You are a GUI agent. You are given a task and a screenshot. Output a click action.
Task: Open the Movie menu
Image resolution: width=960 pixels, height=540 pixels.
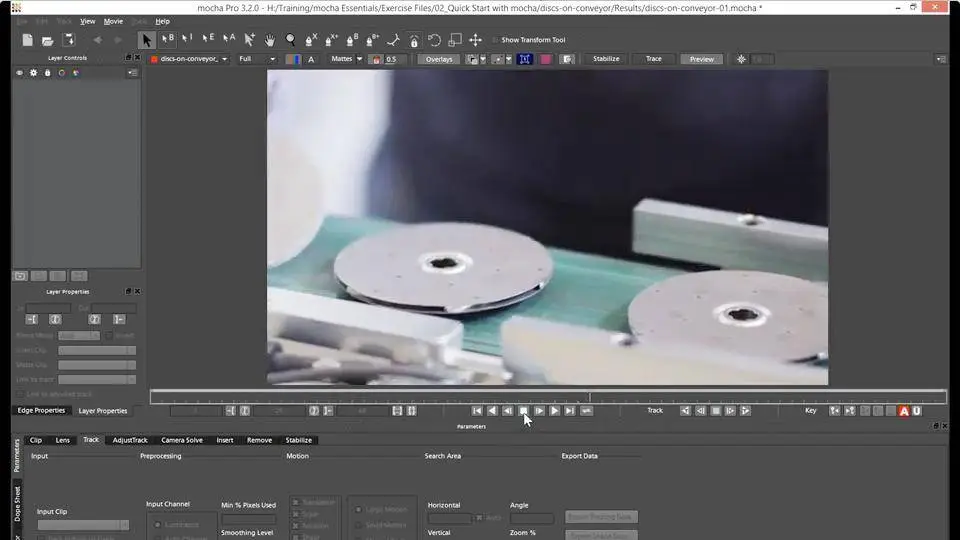click(113, 21)
